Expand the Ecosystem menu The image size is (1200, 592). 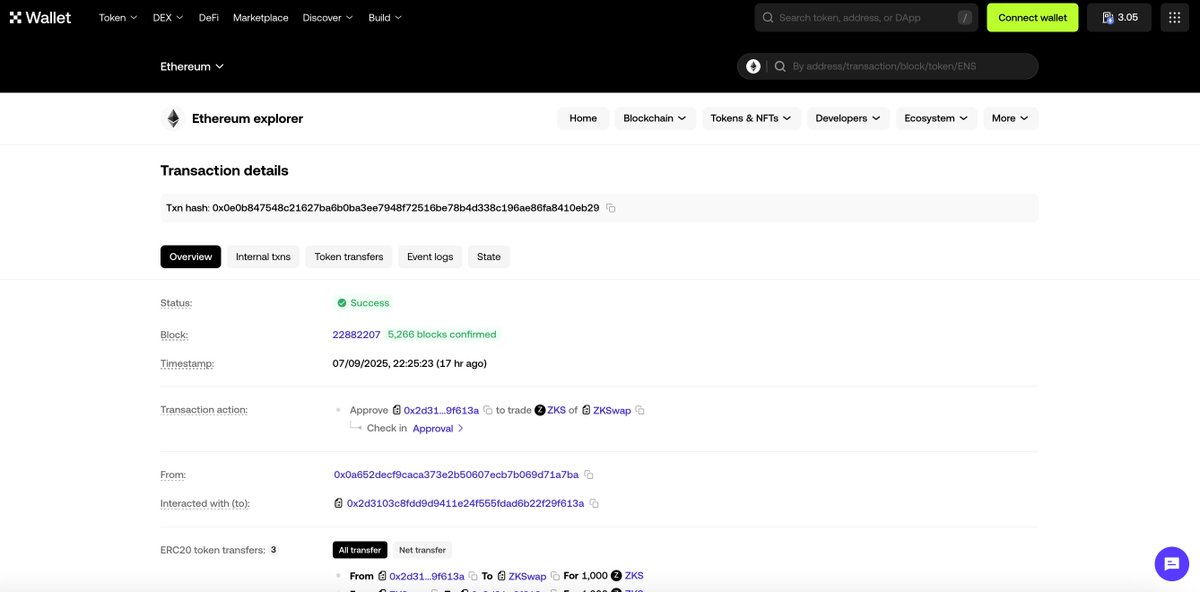[936, 118]
